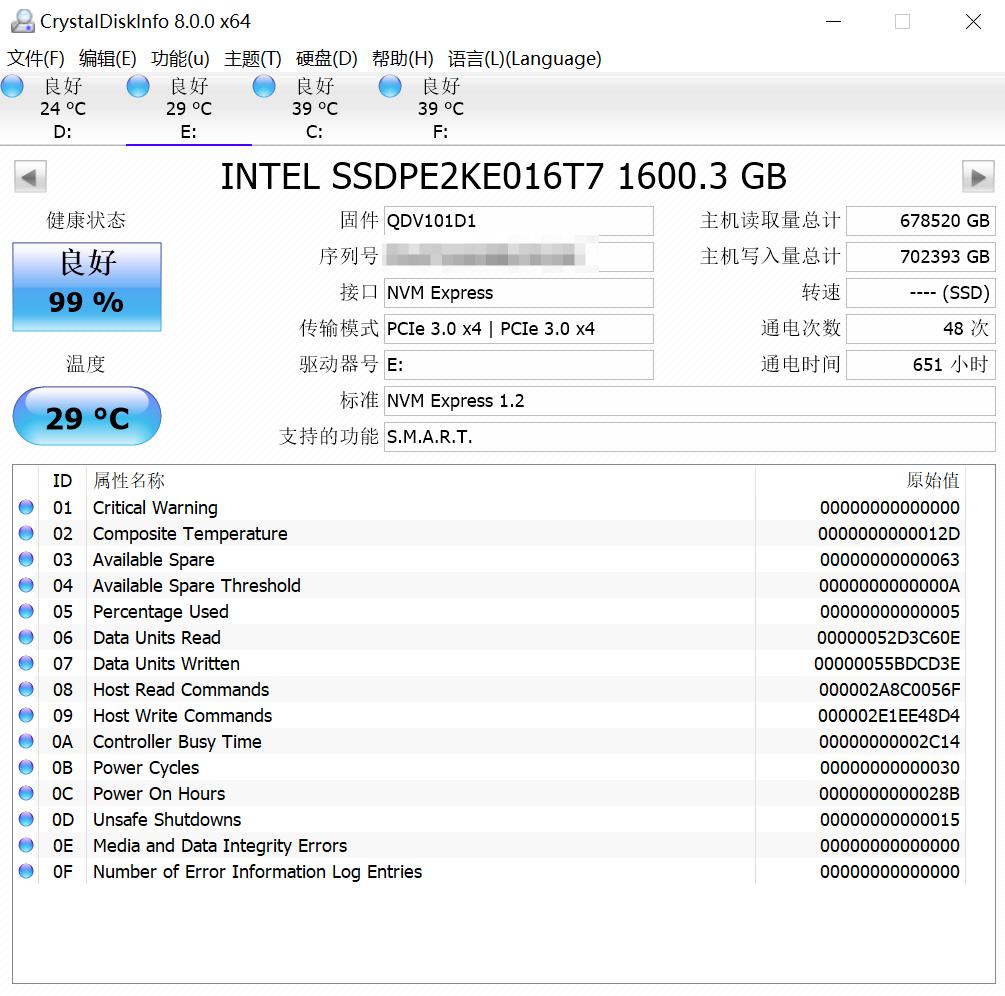Image resolution: width=1005 pixels, height=996 pixels.
Task: Click the blue 29 °C temperature badge
Action: point(86,416)
